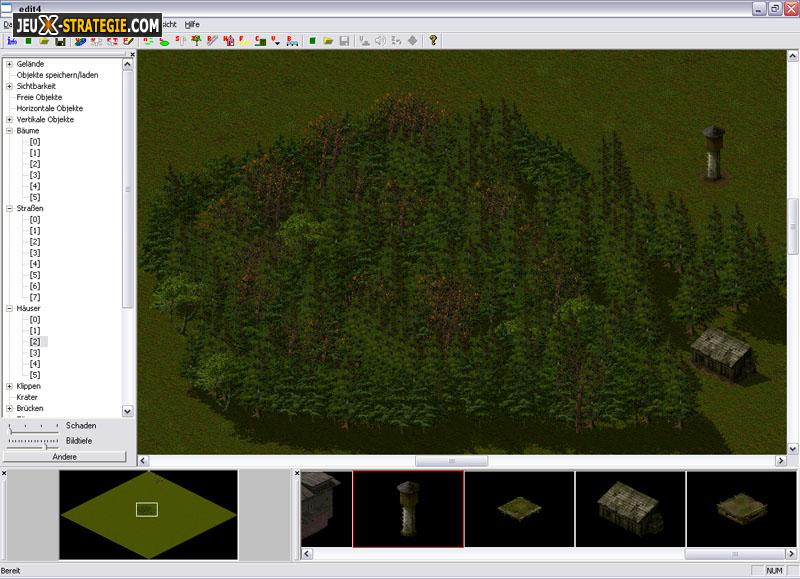Click the palm tree toolbar icon
Viewport: 800px width, 579px height.
[x=196, y=41]
